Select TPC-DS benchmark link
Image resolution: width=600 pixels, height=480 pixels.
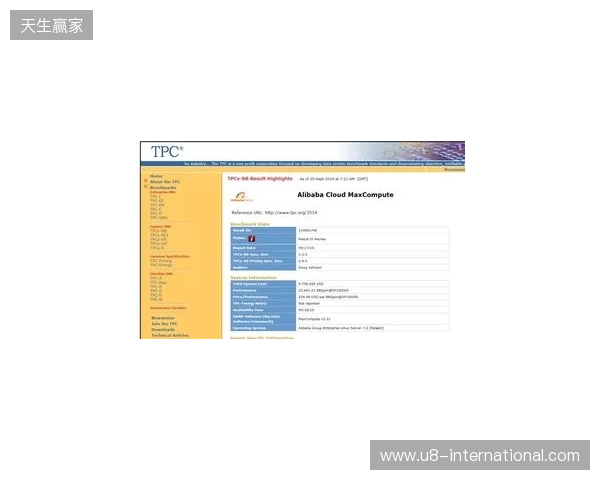(x=157, y=205)
